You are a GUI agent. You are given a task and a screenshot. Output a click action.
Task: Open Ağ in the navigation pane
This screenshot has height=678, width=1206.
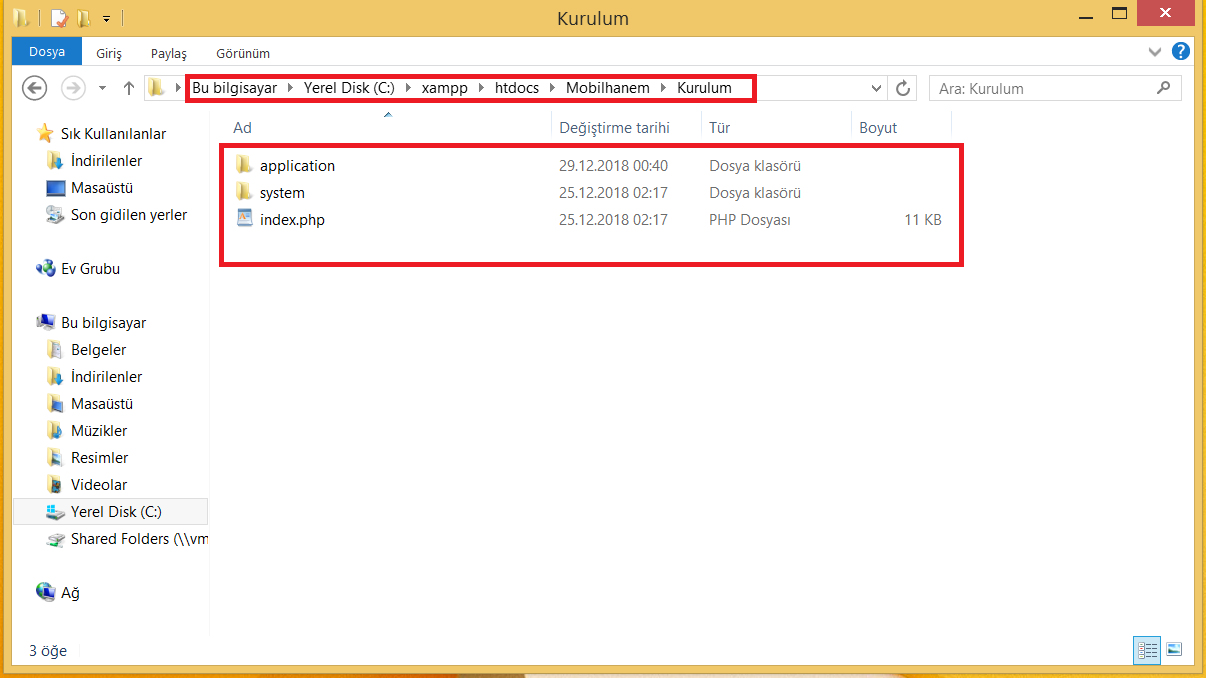(x=70, y=593)
